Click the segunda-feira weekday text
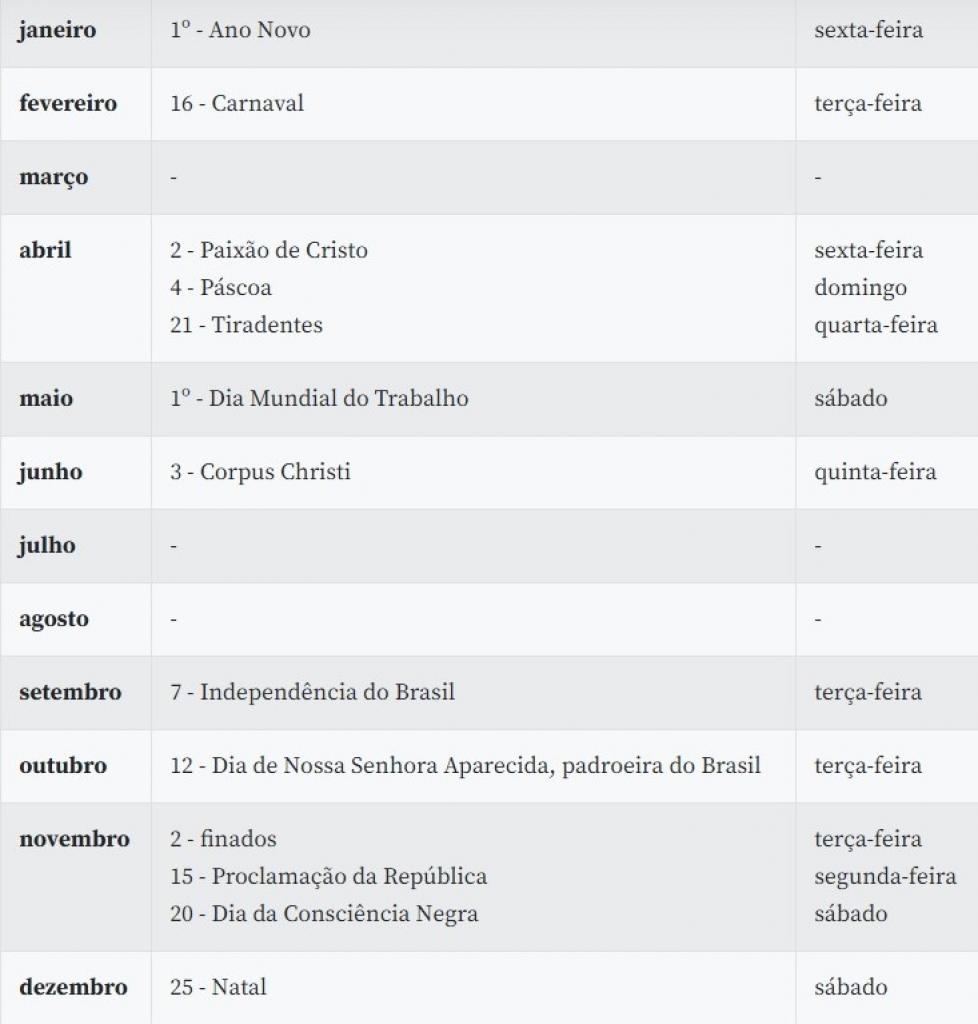The width and height of the screenshot is (978, 1024). 885,877
